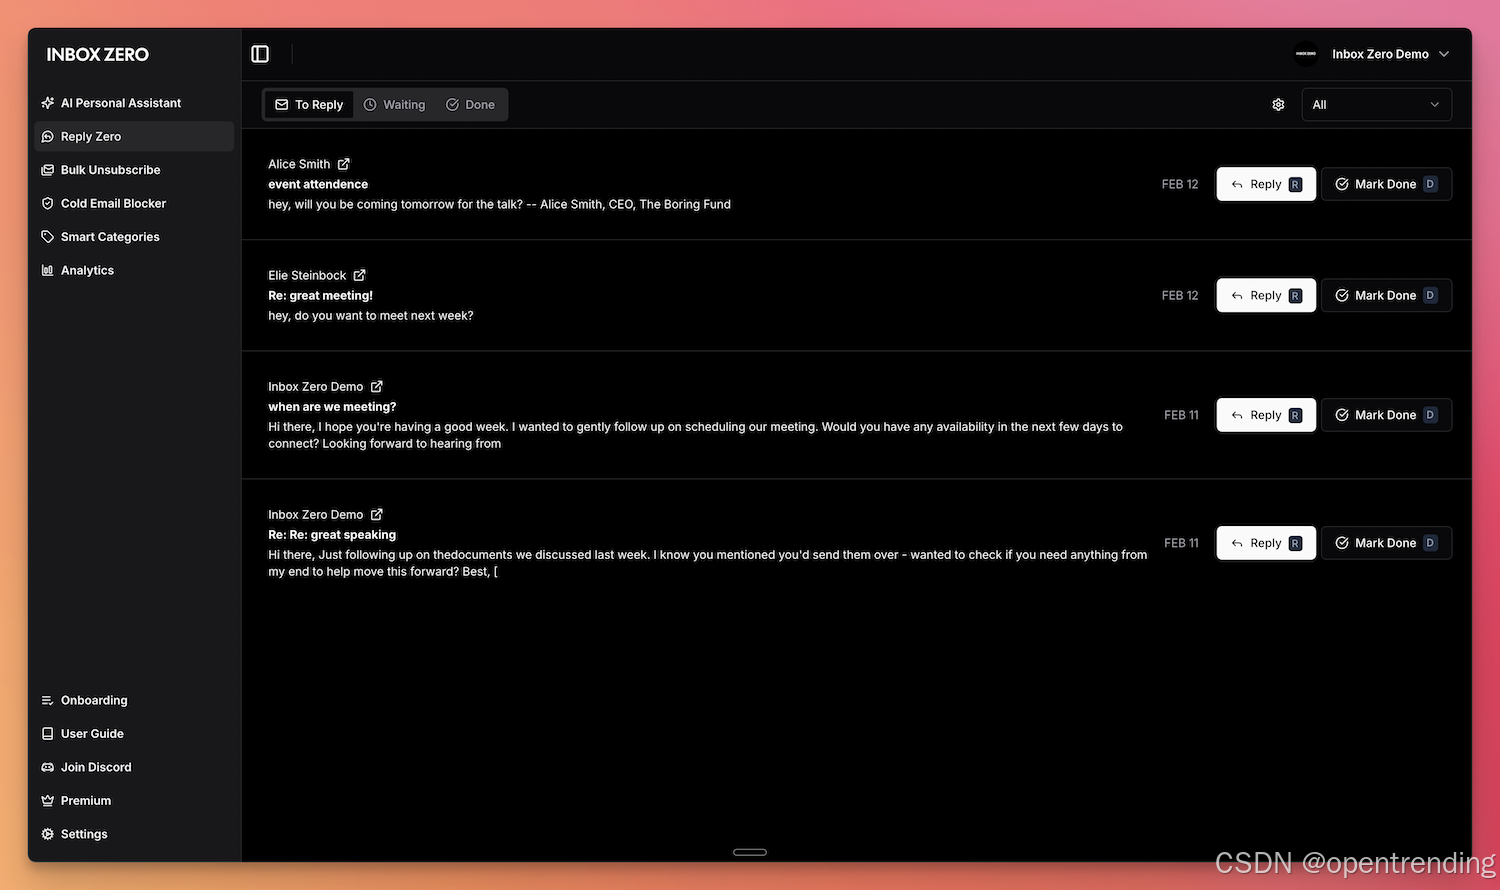Open Smart Categories

click(x=134, y=237)
